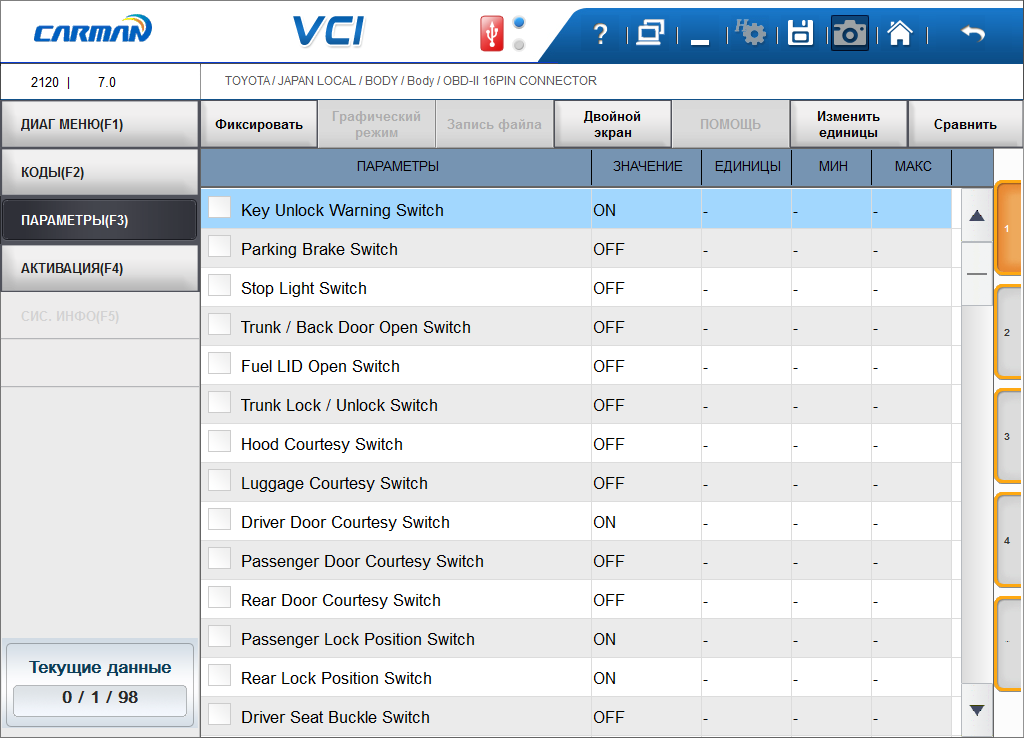
Task: Click the minimize dash icon in toolbar
Action: pos(700,42)
